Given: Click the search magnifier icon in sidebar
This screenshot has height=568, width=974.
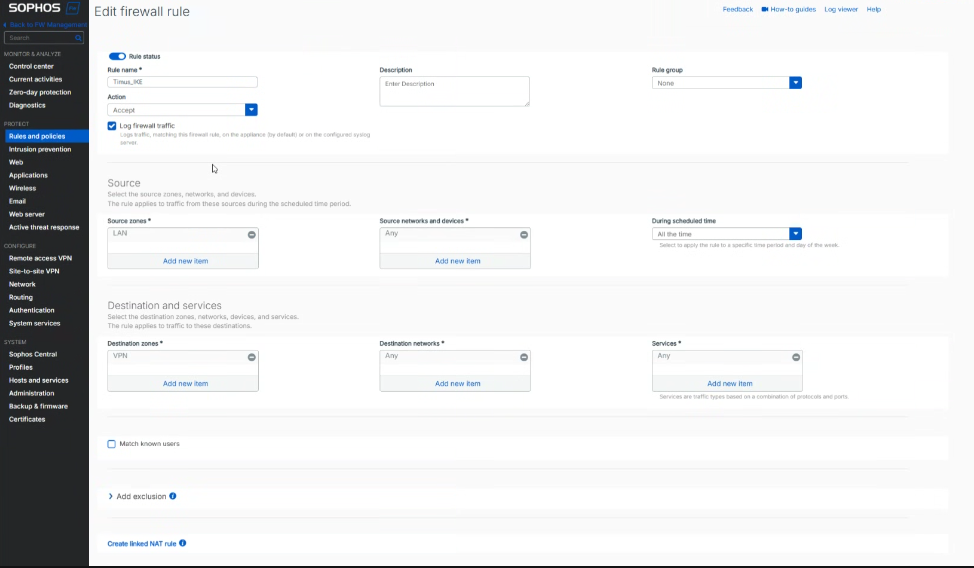Looking at the screenshot, I should coord(78,38).
